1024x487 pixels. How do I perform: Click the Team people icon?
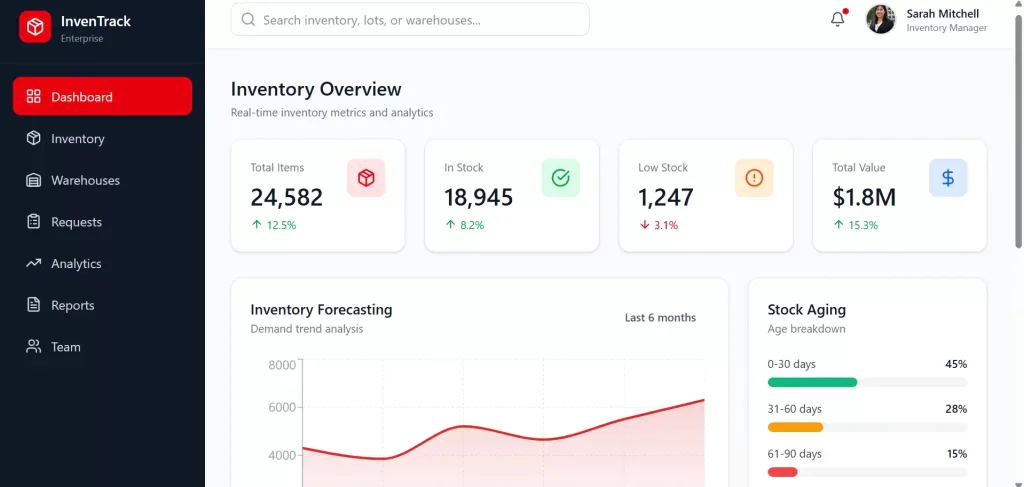(33, 347)
